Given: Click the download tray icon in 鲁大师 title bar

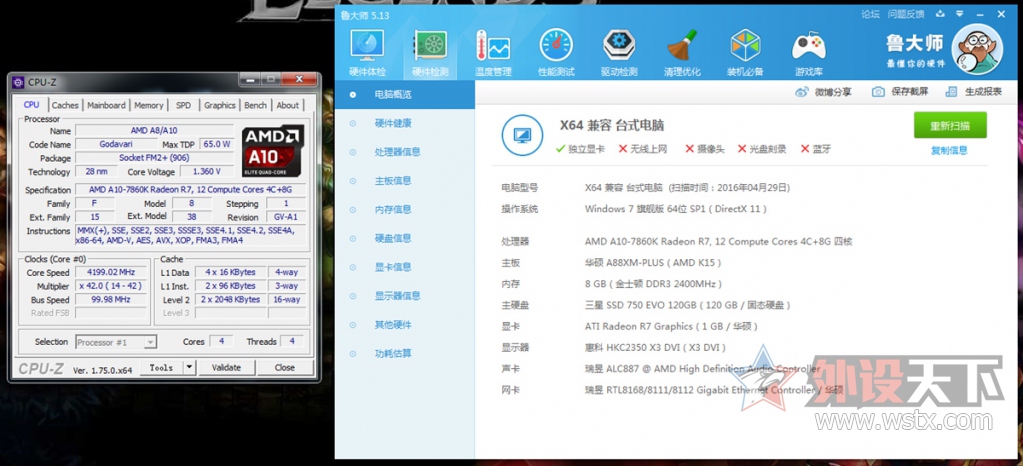Looking at the screenshot, I should [x=940, y=14].
